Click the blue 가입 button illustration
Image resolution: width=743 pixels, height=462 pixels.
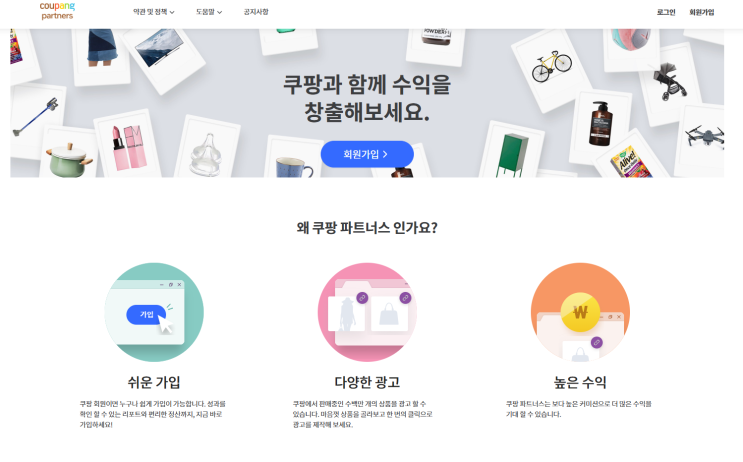point(146,315)
